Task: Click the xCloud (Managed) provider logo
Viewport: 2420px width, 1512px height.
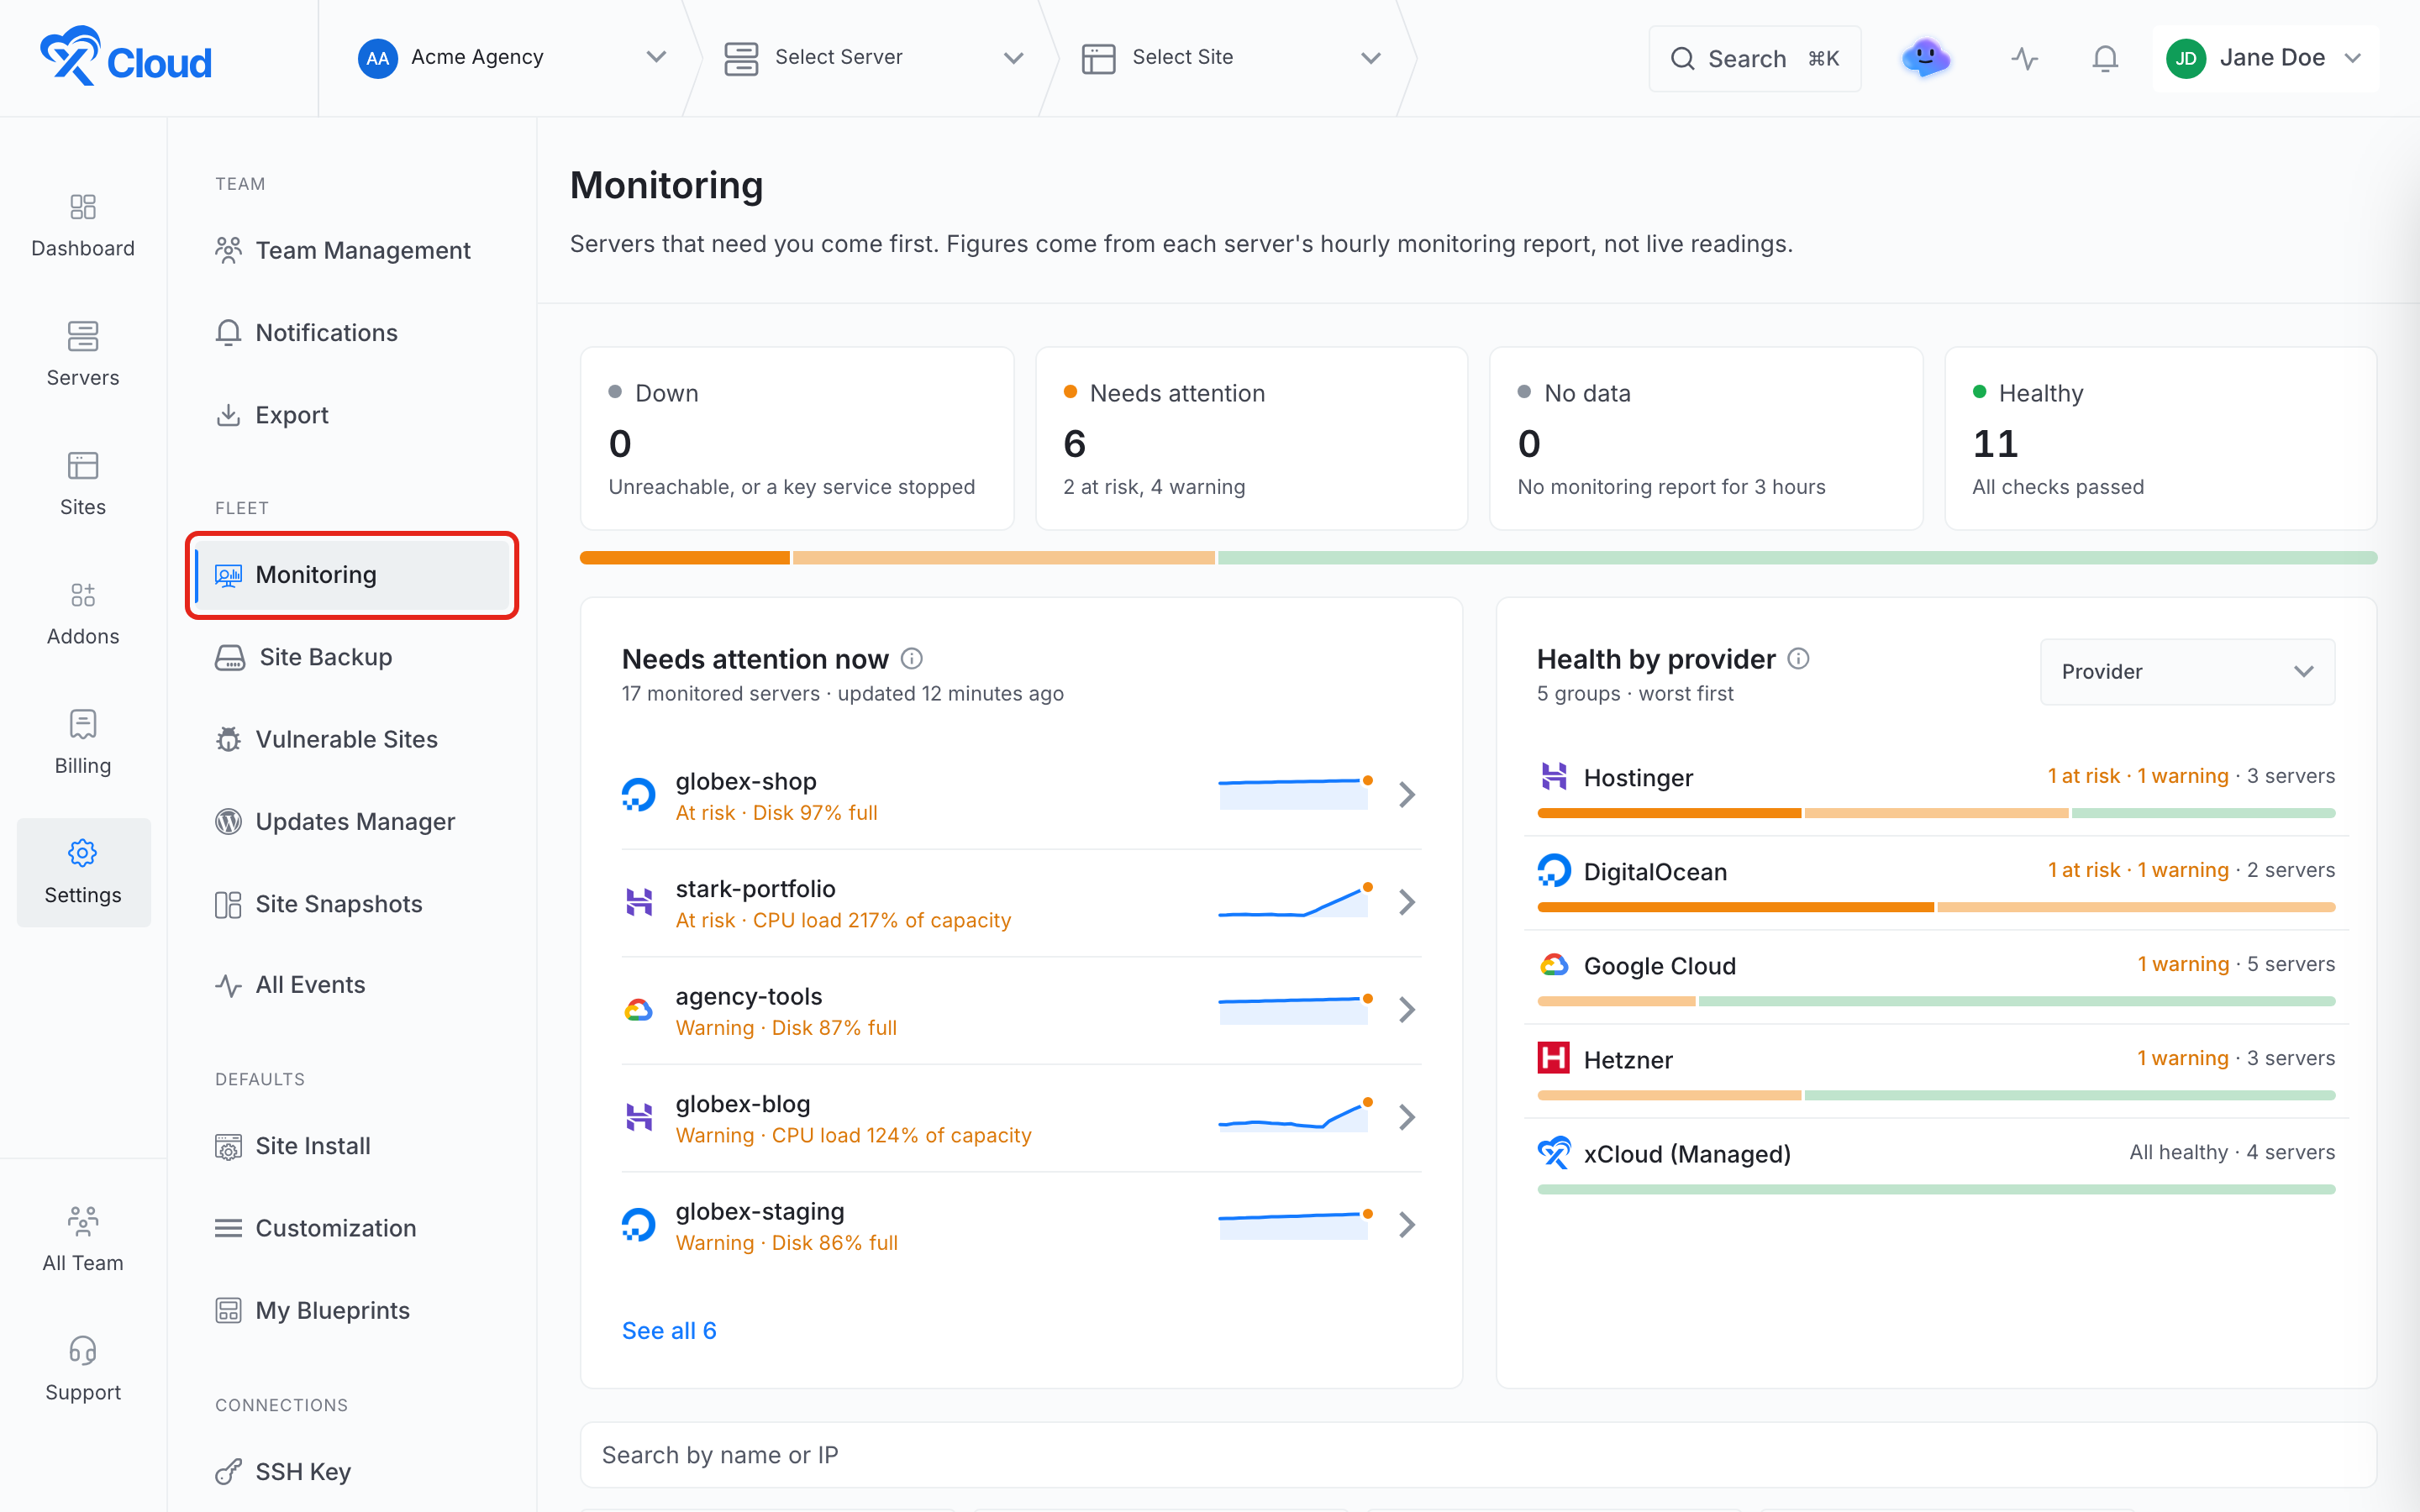Action: coord(1554,1152)
